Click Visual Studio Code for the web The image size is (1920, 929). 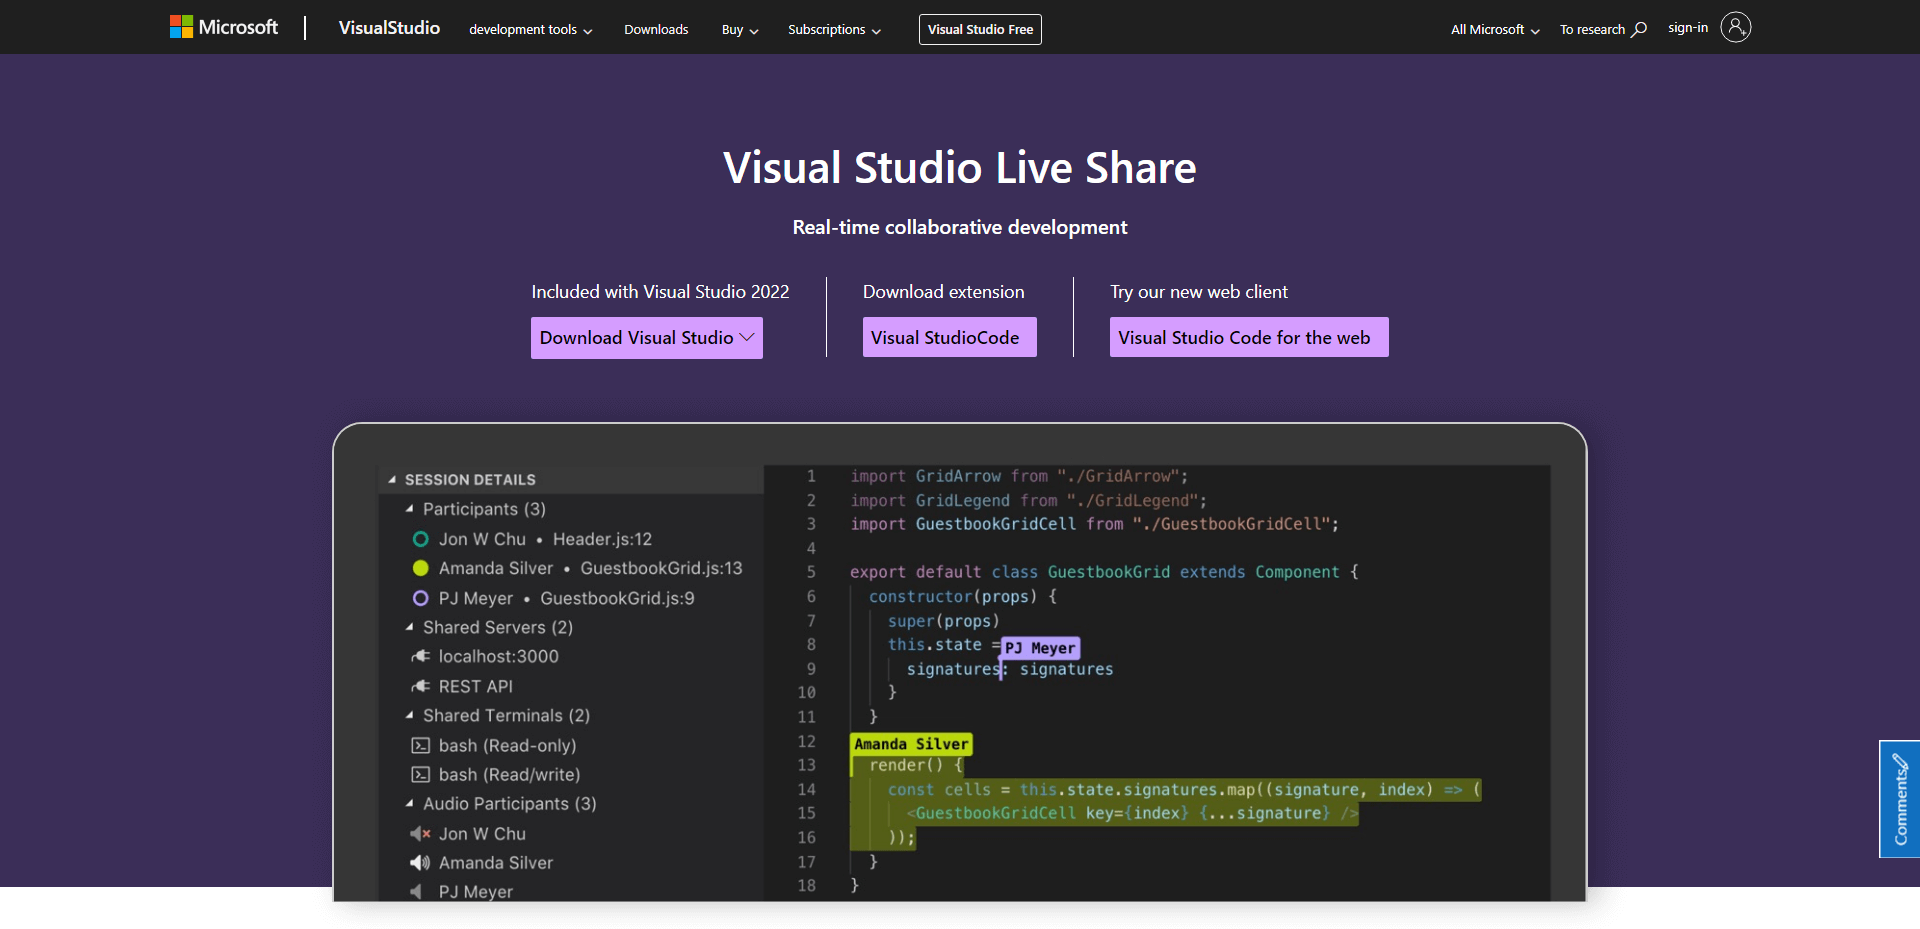pyautogui.click(x=1249, y=337)
